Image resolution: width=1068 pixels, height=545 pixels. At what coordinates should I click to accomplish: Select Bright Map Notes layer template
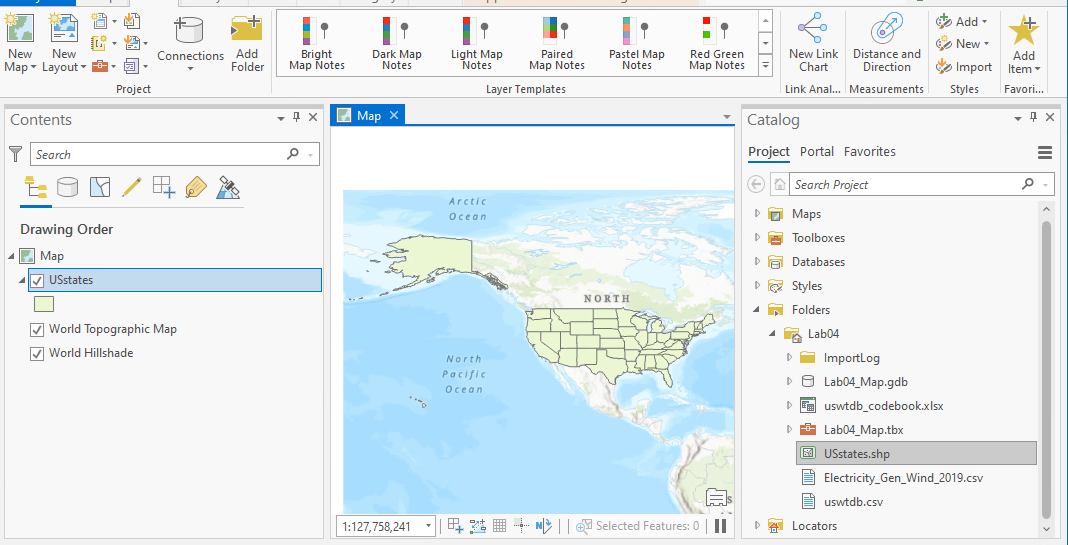tap(317, 44)
